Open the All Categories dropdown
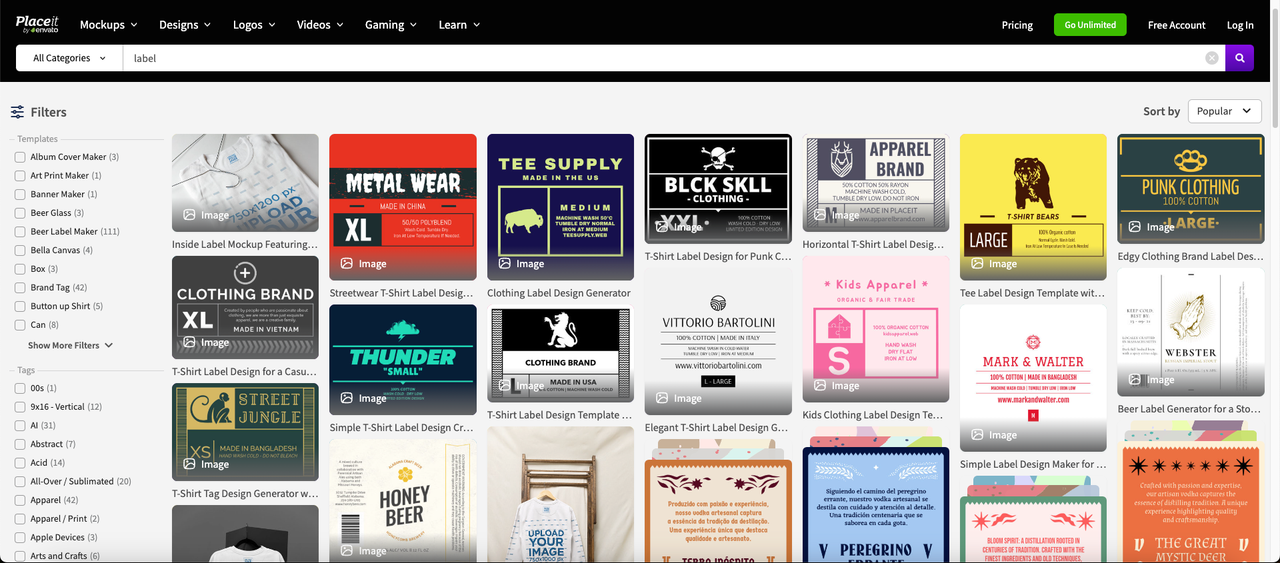The image size is (1280, 563). click(69, 58)
